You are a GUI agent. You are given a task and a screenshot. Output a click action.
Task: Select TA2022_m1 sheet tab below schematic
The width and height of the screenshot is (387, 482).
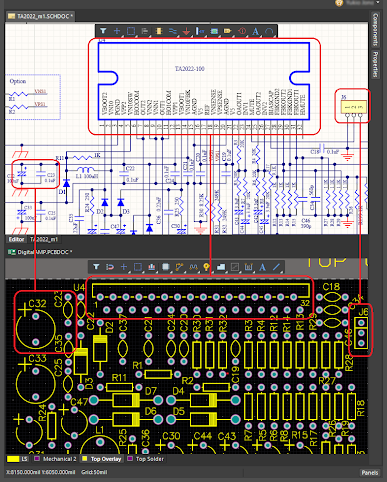44,239
